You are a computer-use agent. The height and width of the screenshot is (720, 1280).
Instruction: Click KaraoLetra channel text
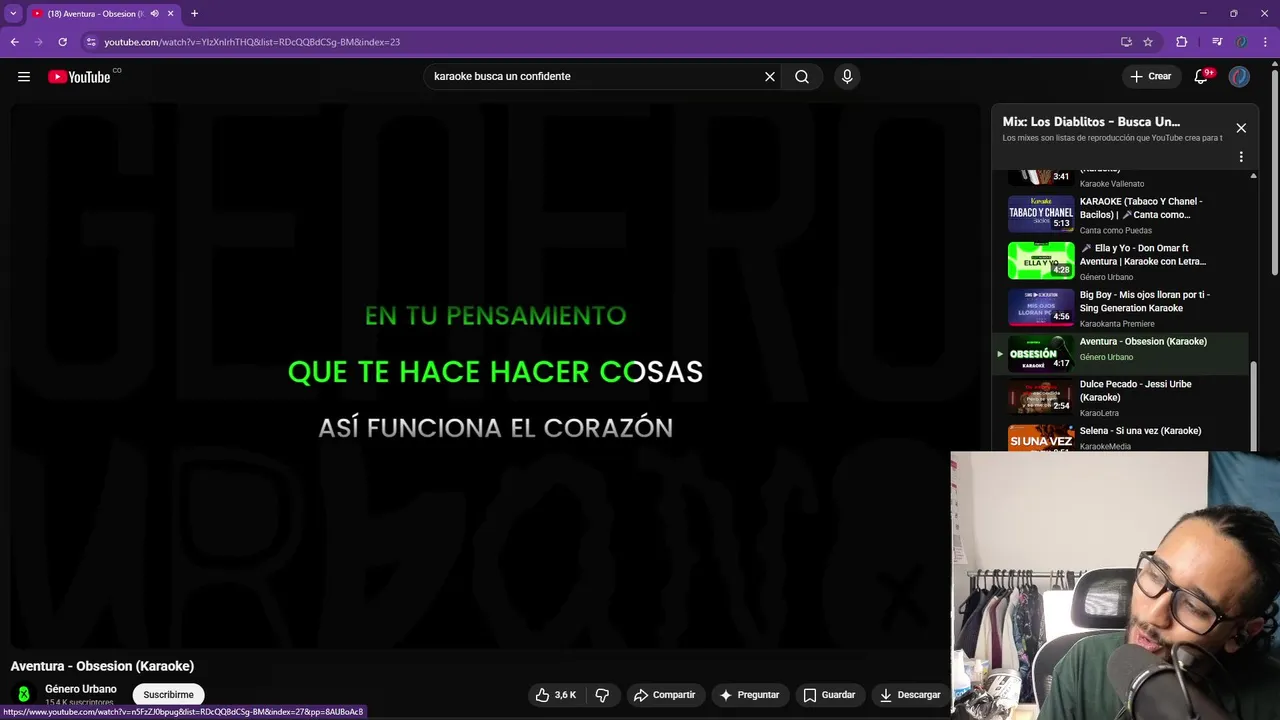1099,413
